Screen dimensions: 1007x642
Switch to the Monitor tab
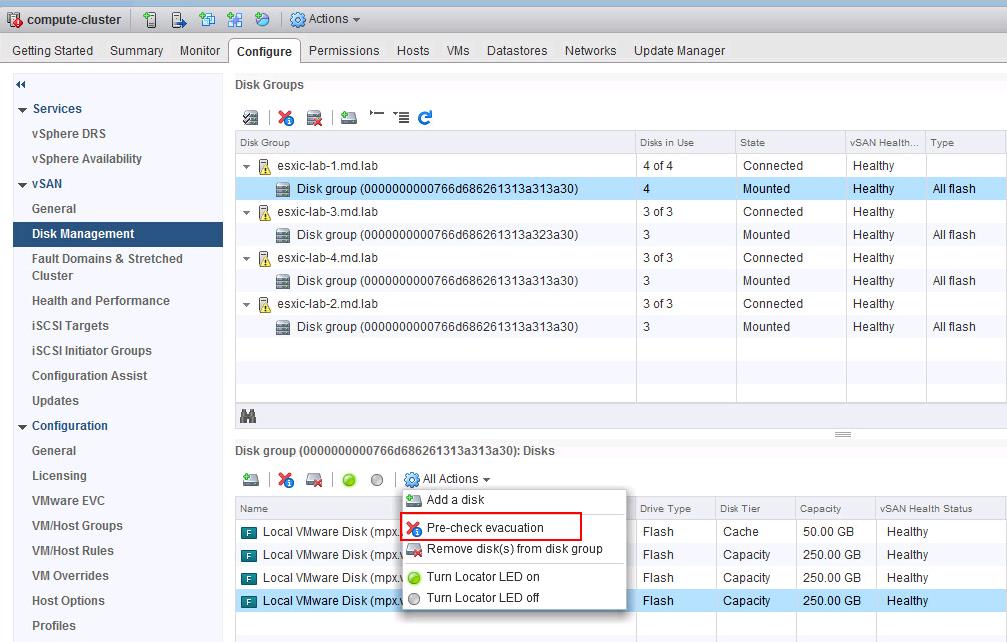click(x=200, y=51)
